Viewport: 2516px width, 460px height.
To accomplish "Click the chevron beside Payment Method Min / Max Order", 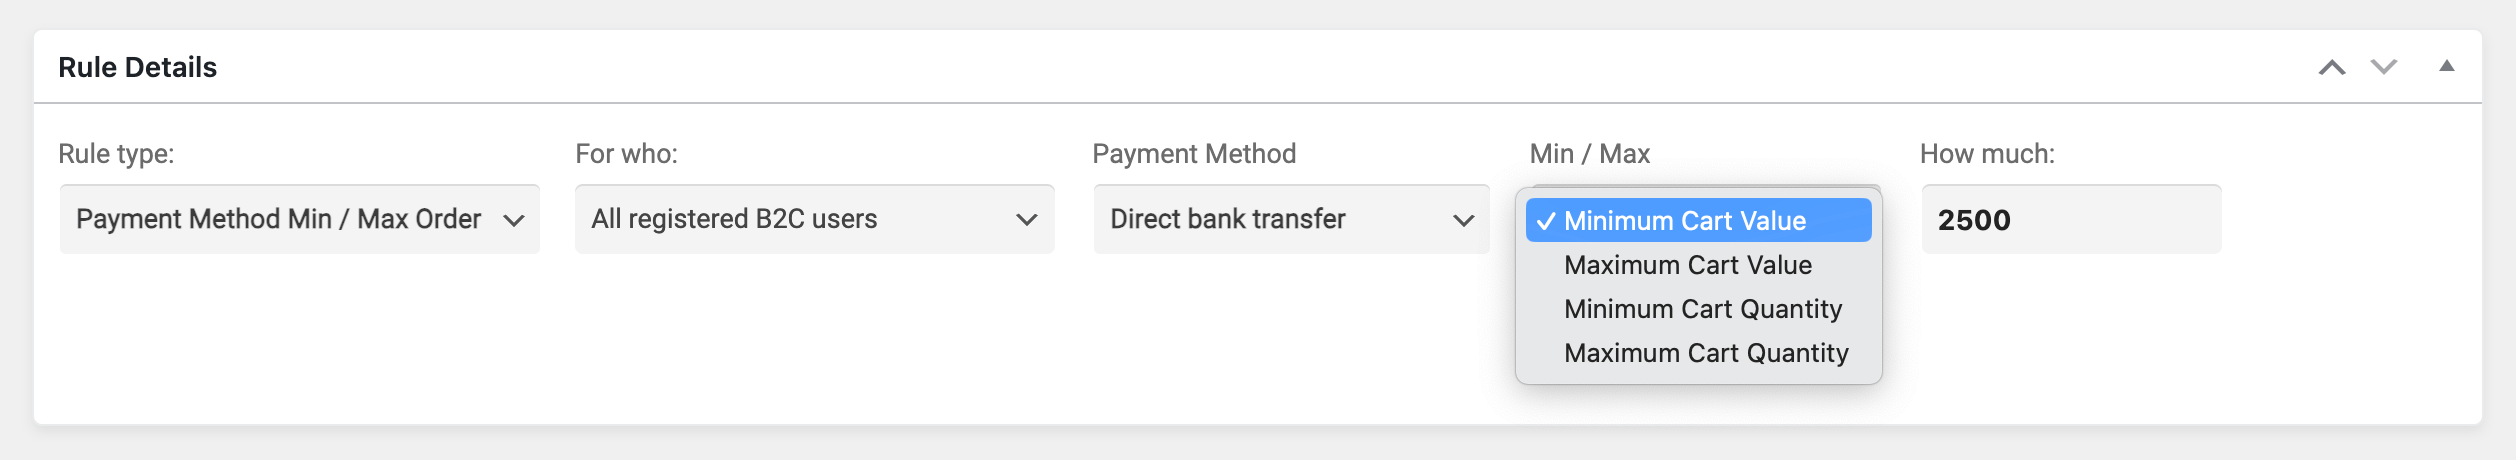I will pos(514,220).
